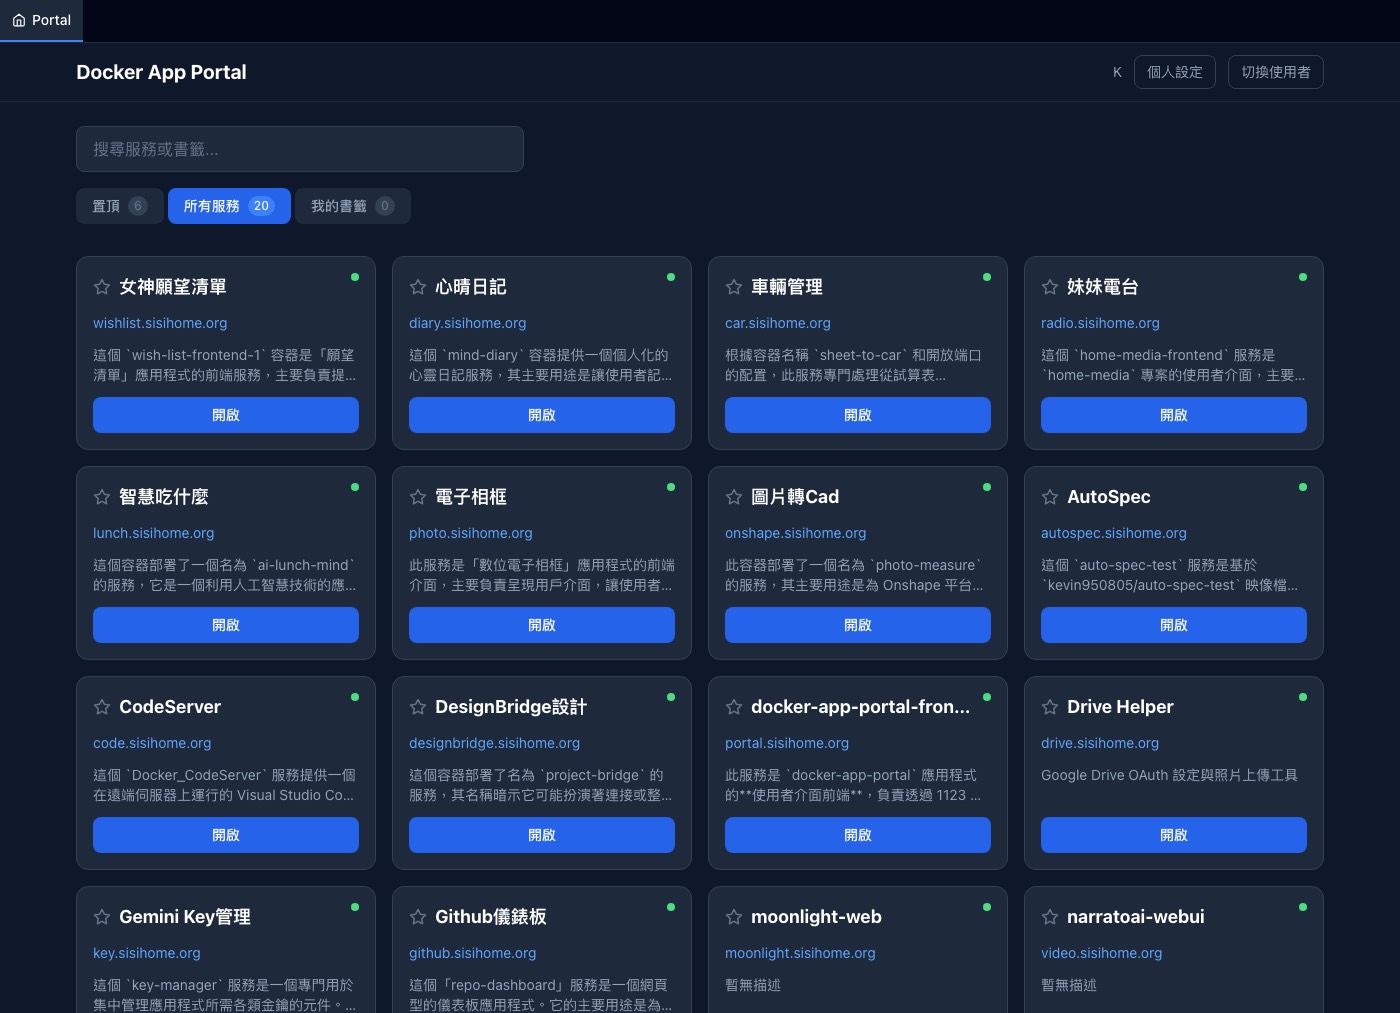This screenshot has height=1013, width=1400.
Task: Star the 智慧吃什麼 service card
Action: coord(102,497)
